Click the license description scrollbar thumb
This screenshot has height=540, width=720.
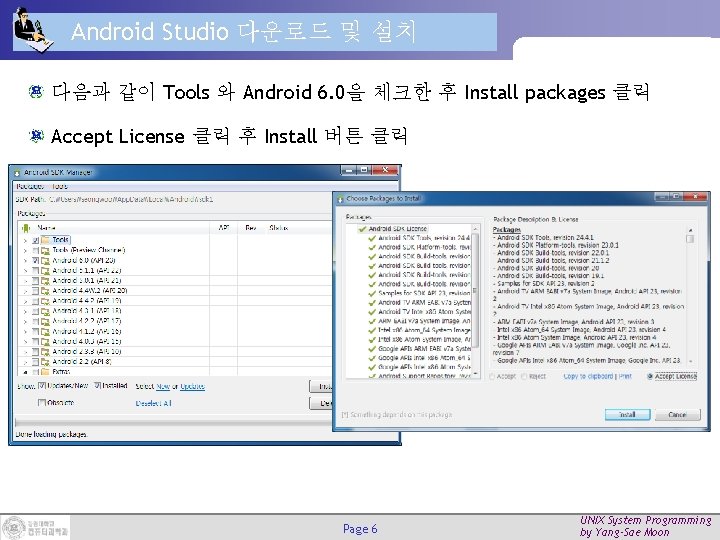(x=690, y=239)
